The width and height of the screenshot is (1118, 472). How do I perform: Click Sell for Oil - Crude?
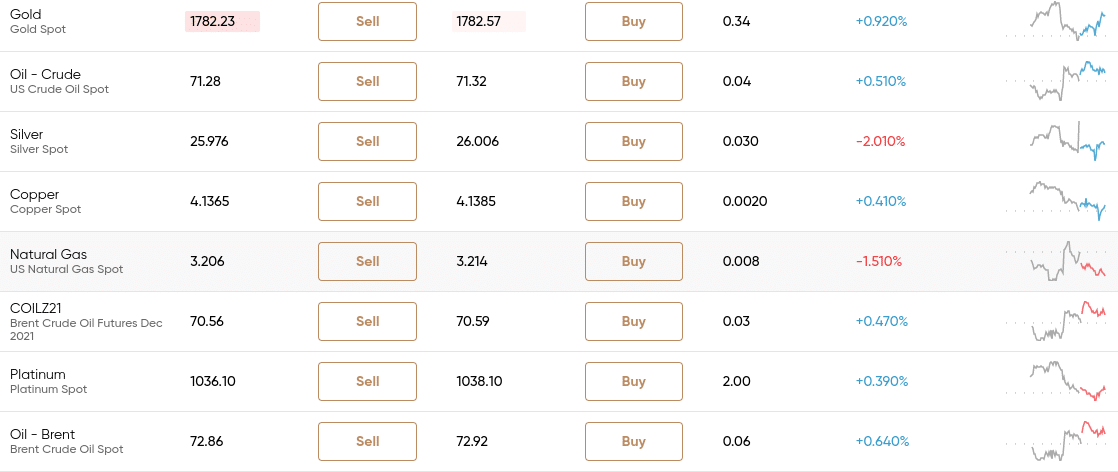tap(367, 81)
